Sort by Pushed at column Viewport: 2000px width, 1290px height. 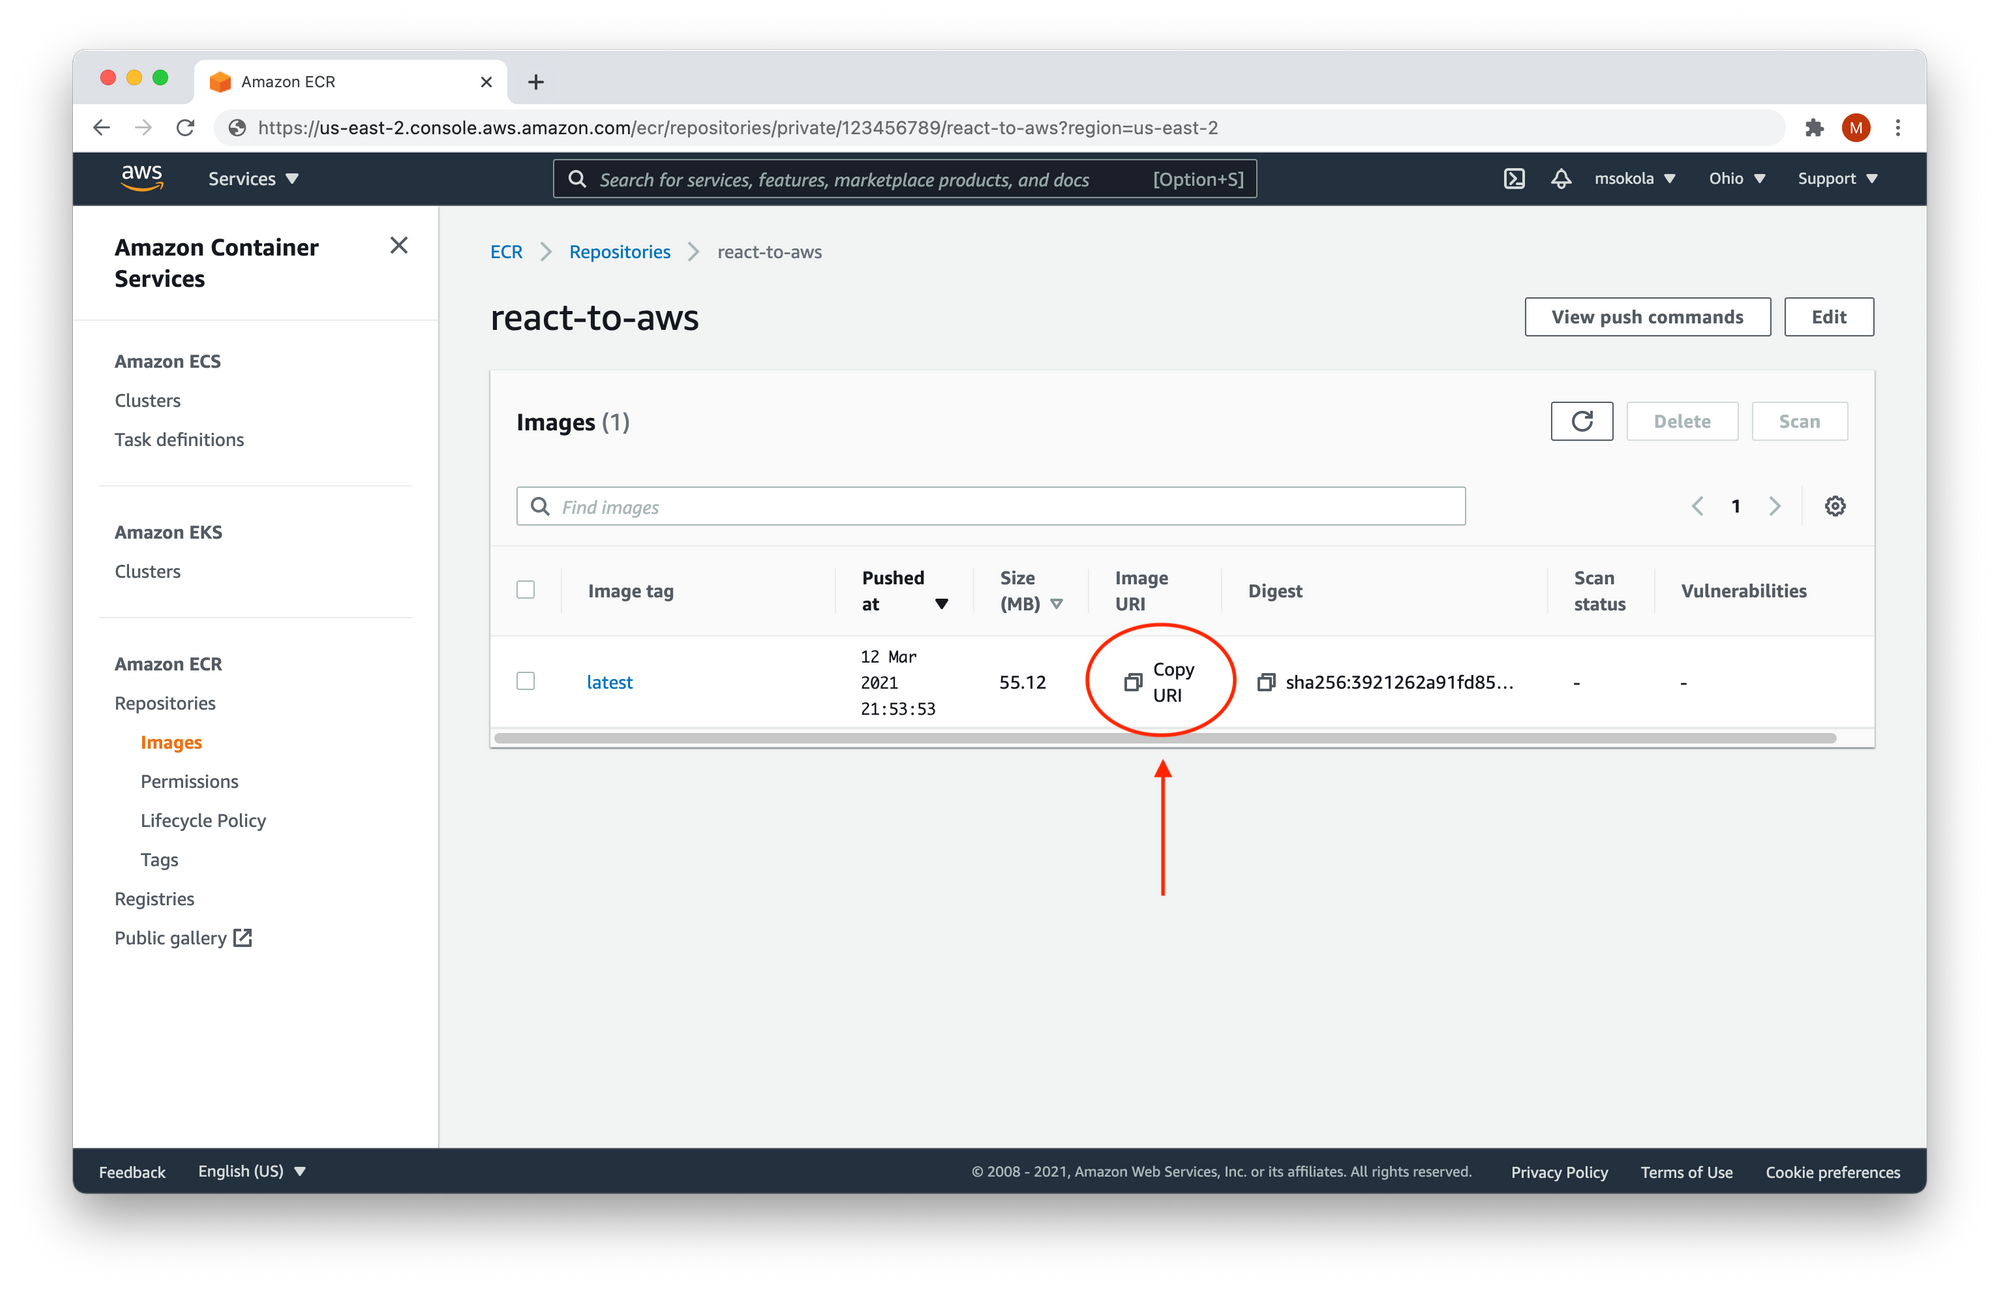[905, 591]
